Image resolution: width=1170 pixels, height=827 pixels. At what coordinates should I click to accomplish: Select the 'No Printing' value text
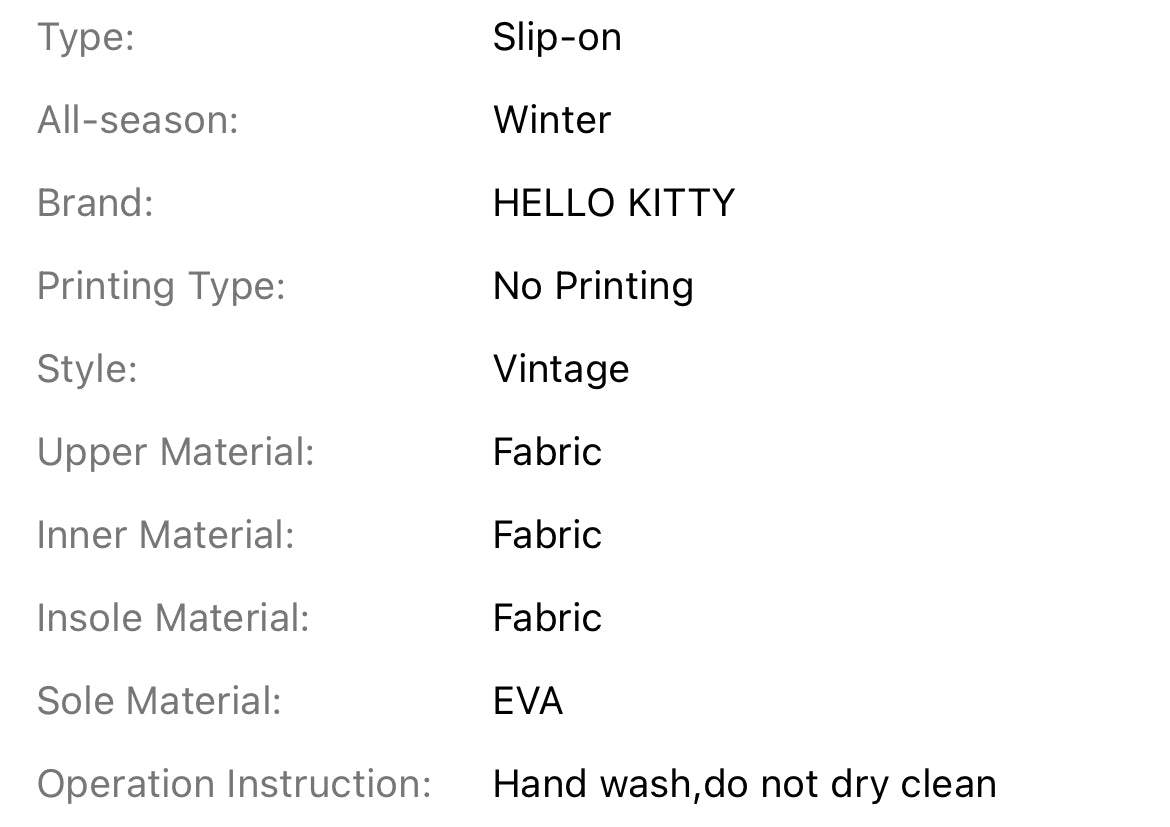(x=593, y=287)
